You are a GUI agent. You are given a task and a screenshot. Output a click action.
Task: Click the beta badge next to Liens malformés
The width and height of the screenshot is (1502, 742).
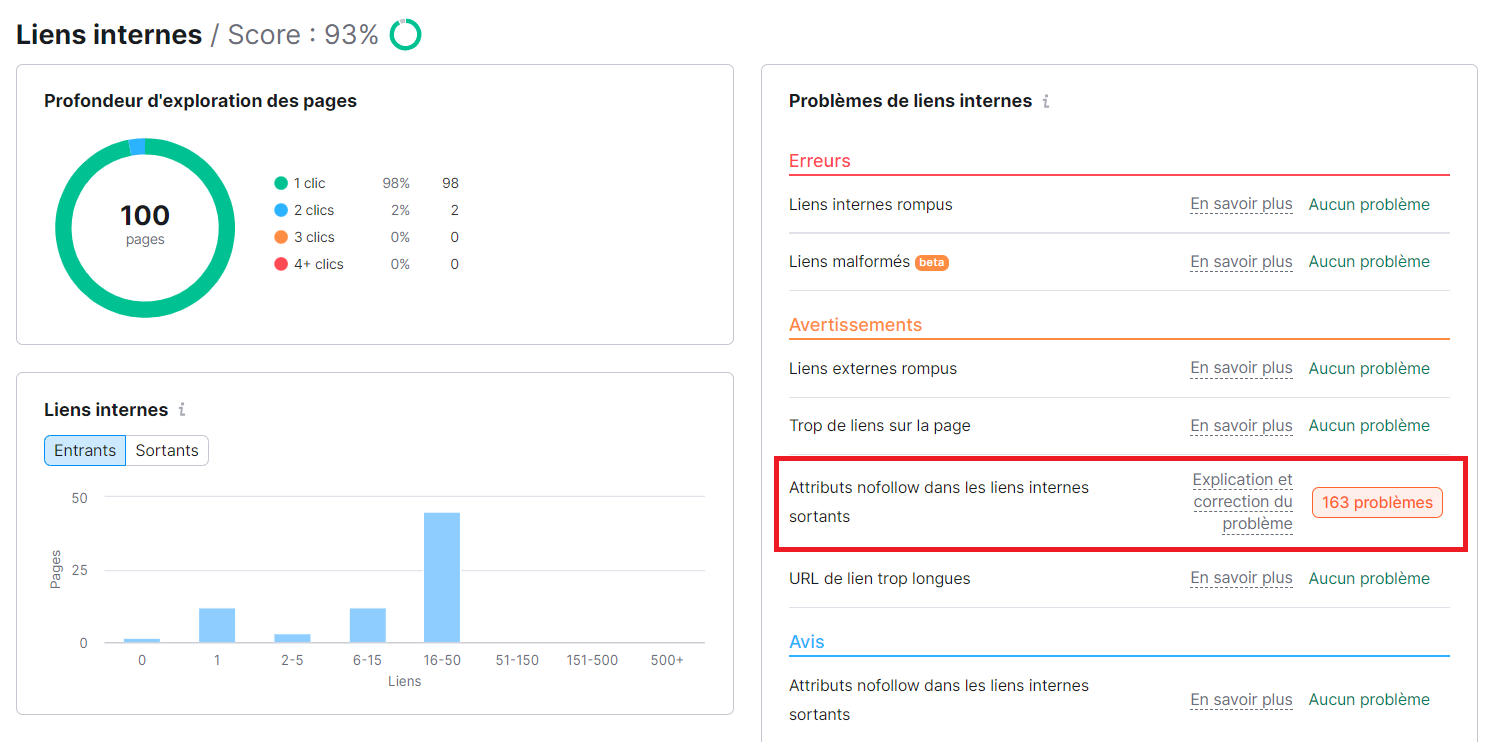point(932,263)
